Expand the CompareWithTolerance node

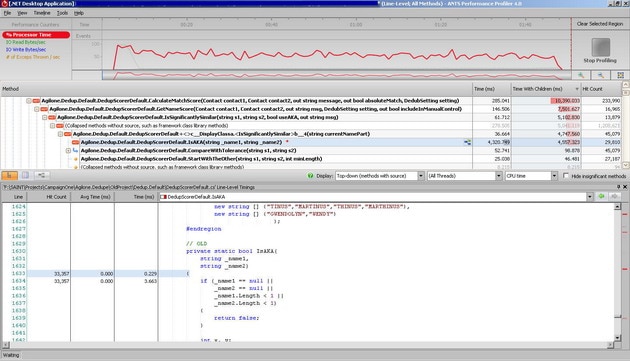68,150
